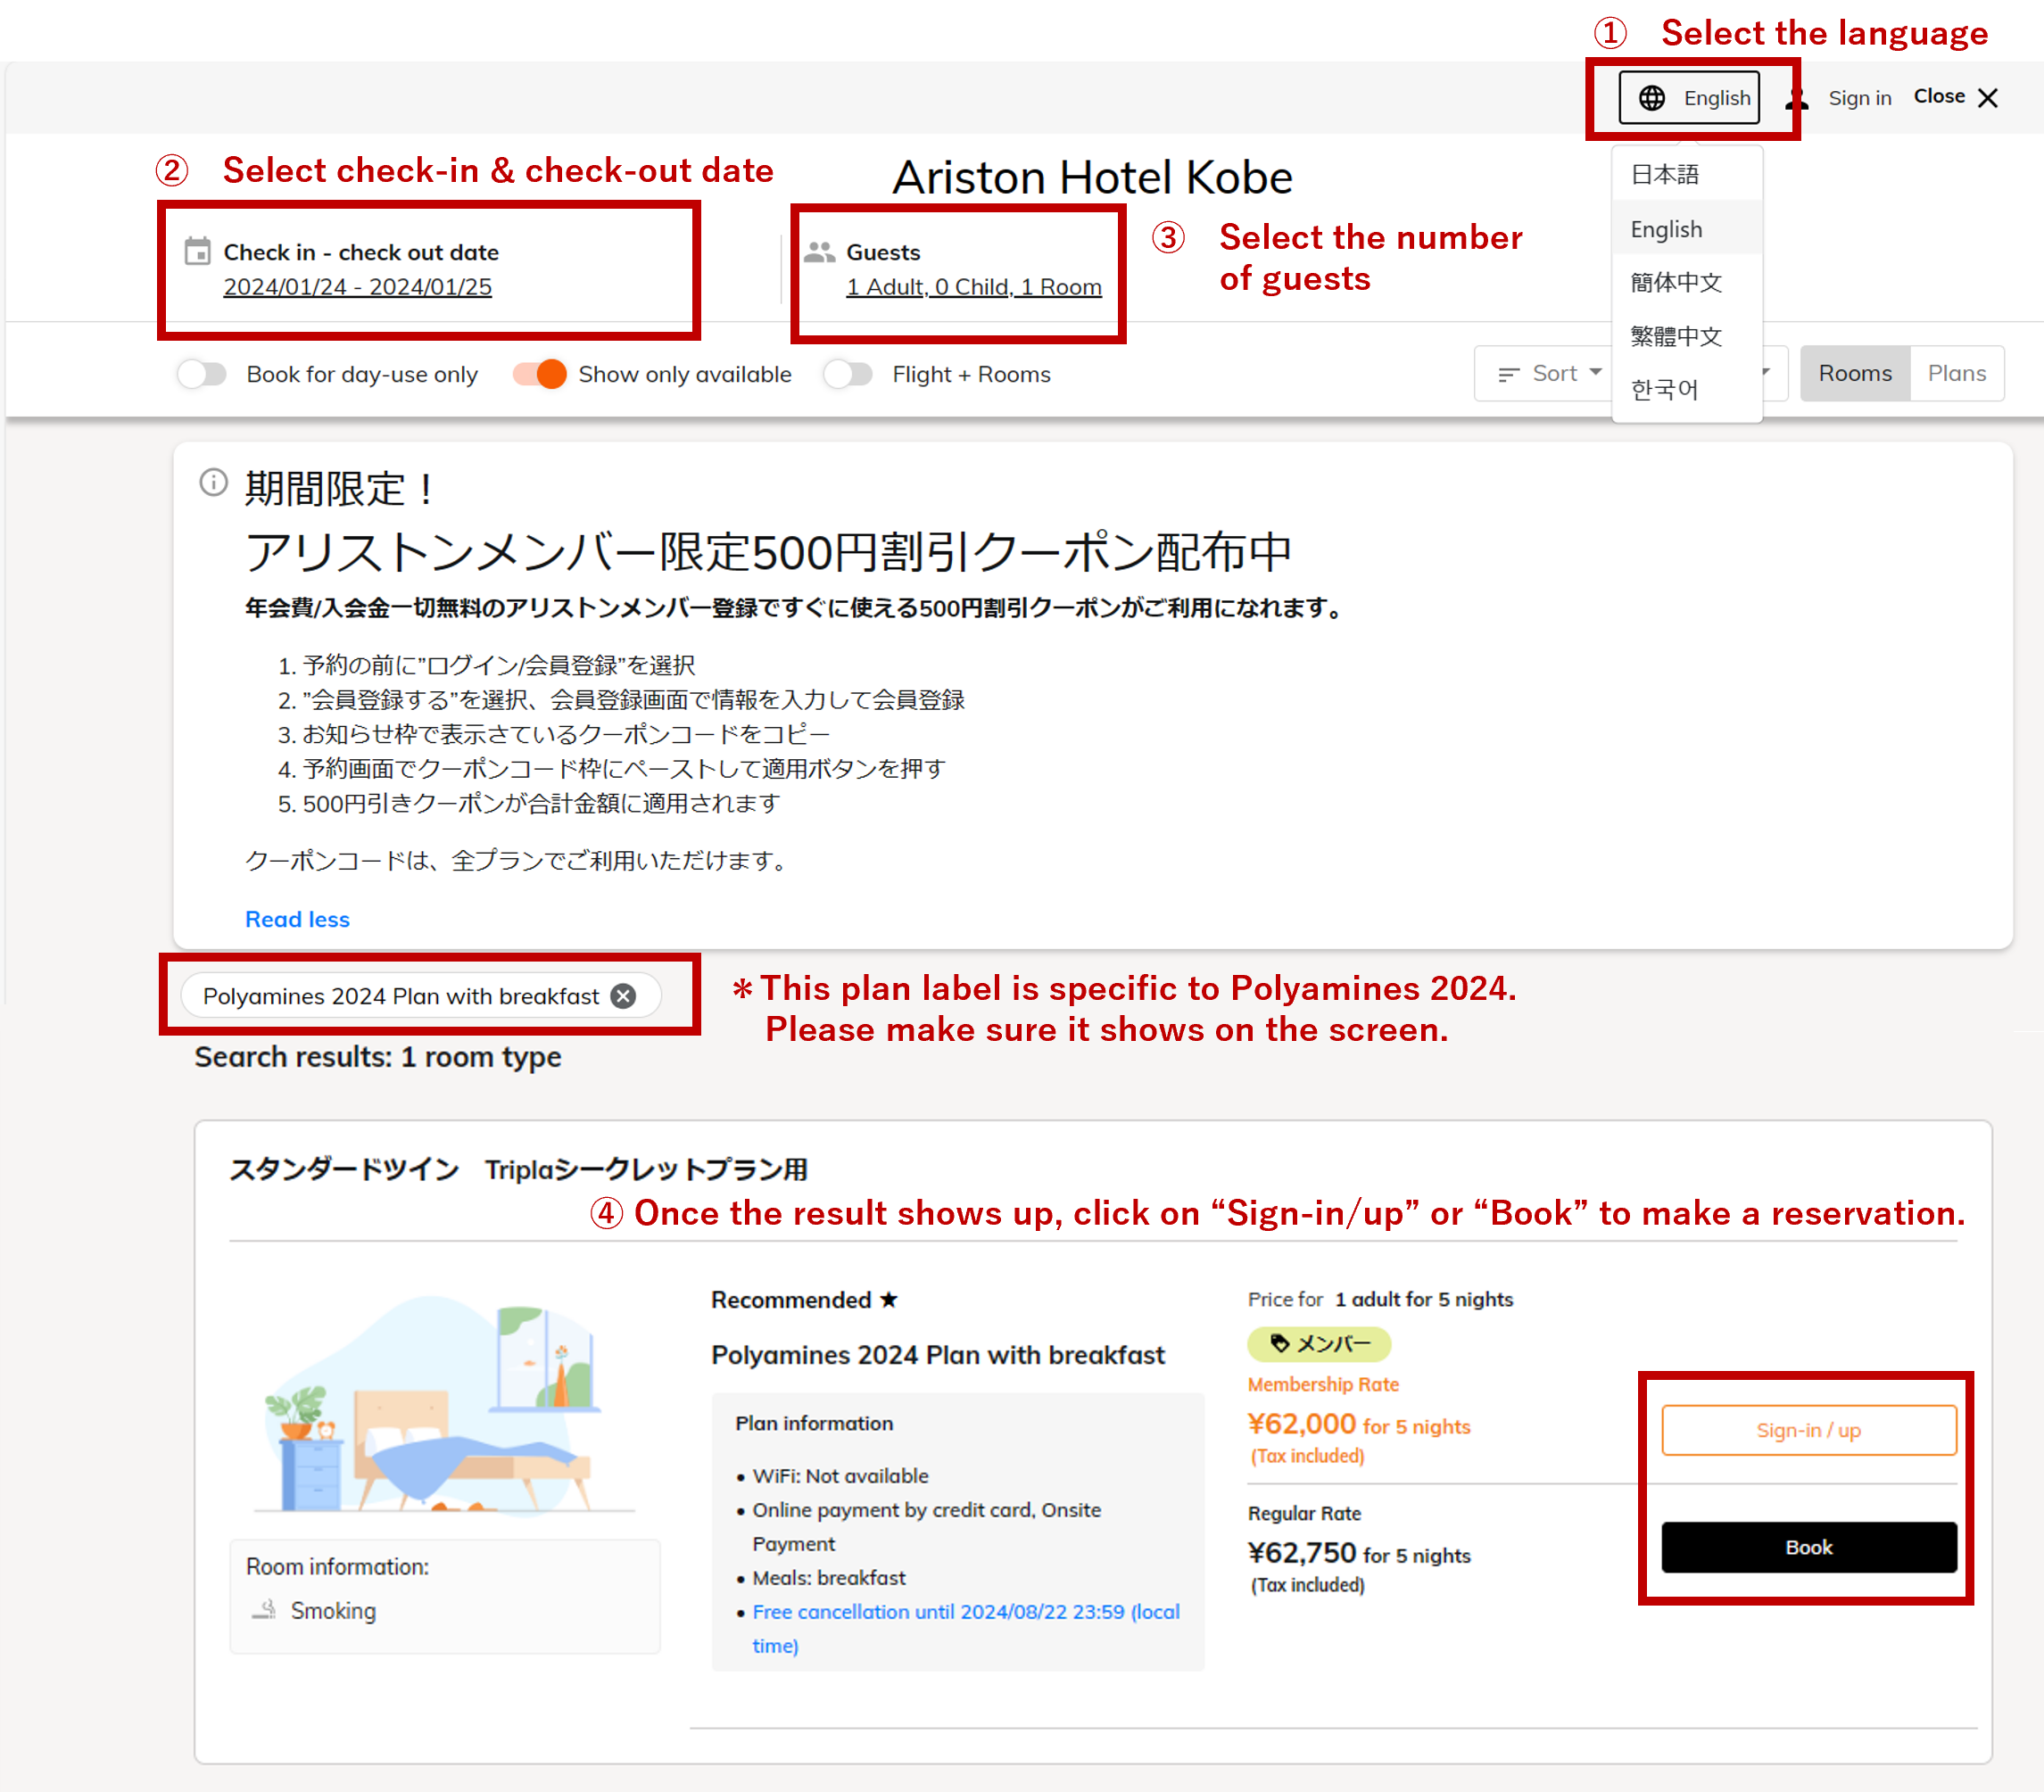2044x1792 pixels.
Task: Click the Sign-in / up button
Action: pyautogui.click(x=1808, y=1430)
